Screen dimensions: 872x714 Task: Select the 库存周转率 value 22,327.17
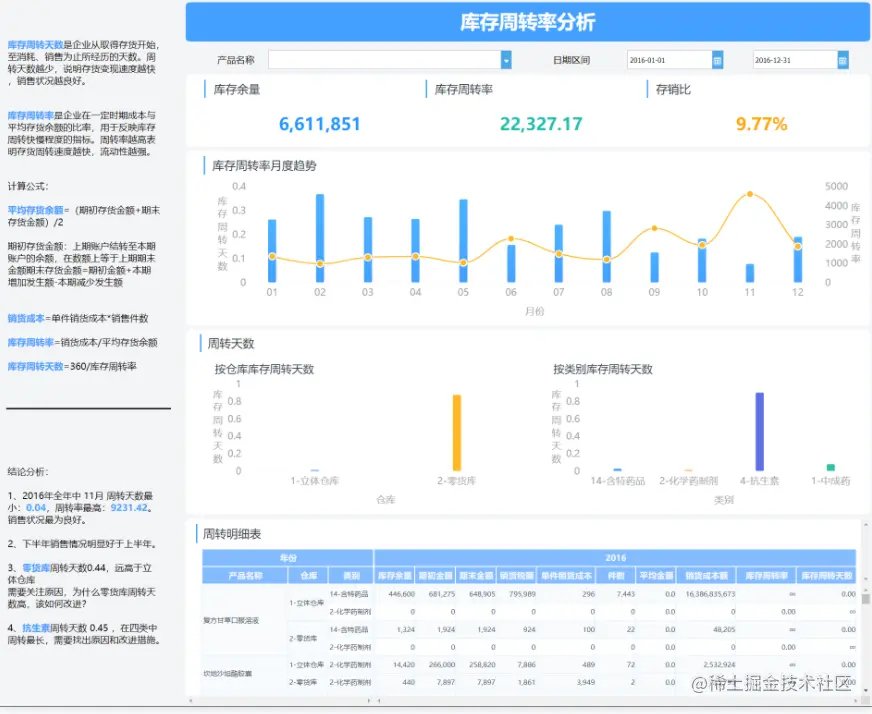(x=541, y=123)
